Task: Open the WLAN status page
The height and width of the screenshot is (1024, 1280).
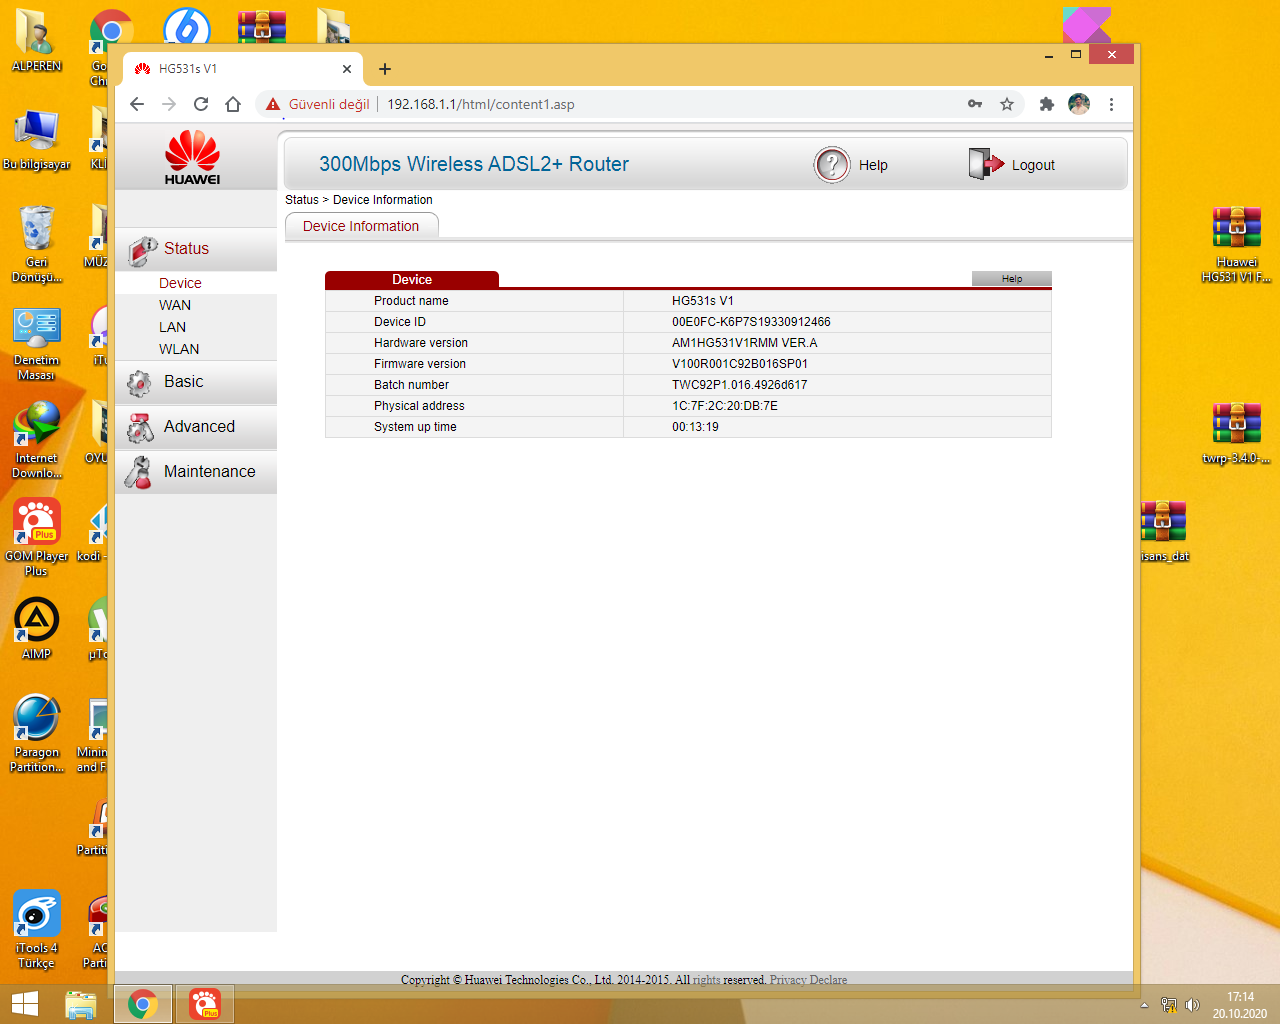Action: coord(179,349)
